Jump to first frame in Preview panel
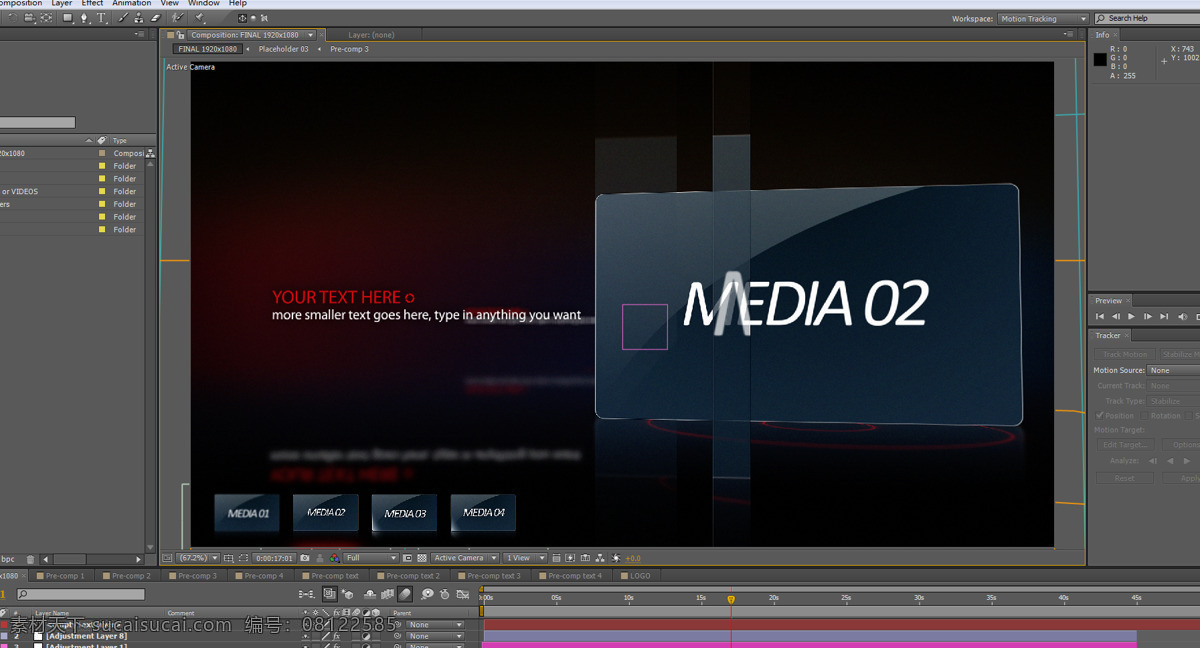This screenshot has width=1200, height=648. [1100, 317]
